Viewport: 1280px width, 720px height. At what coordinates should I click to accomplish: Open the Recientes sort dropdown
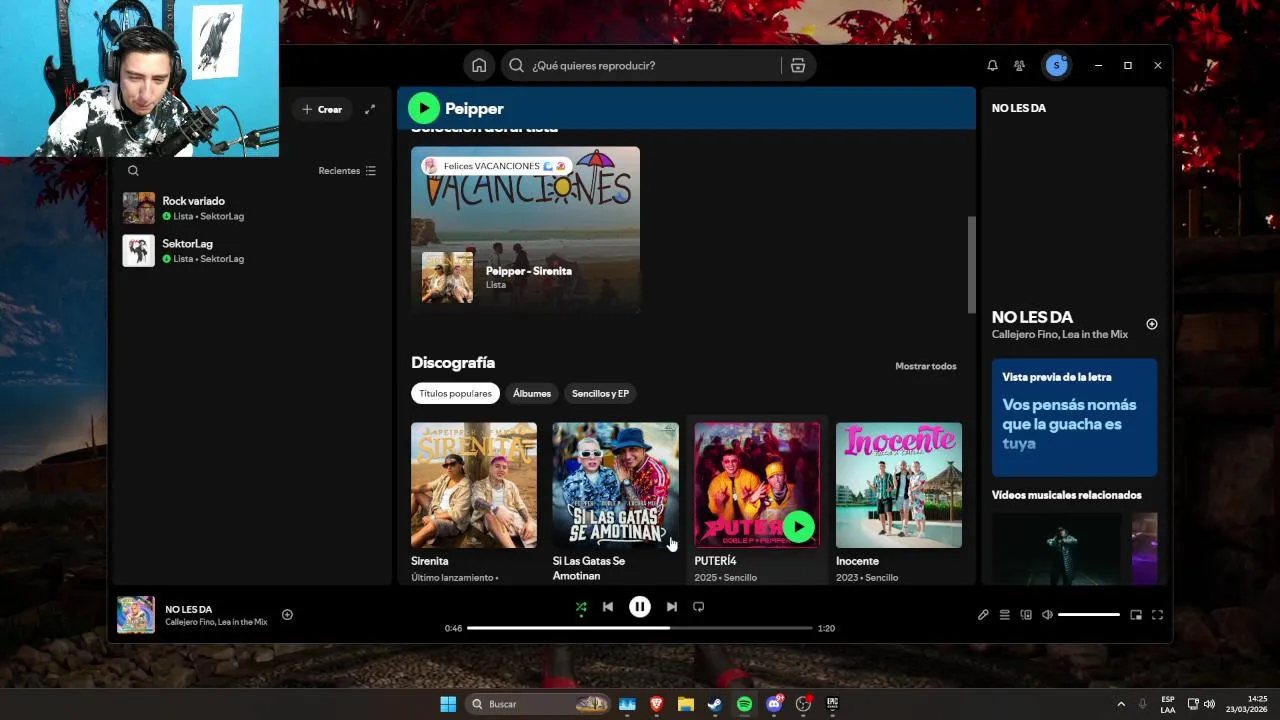pyautogui.click(x=347, y=171)
